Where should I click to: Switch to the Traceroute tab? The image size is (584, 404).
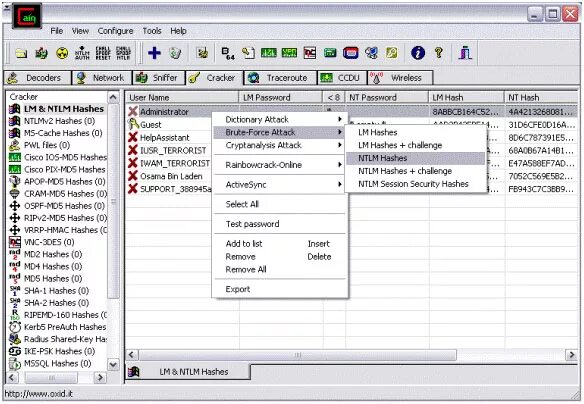pyautogui.click(x=280, y=78)
